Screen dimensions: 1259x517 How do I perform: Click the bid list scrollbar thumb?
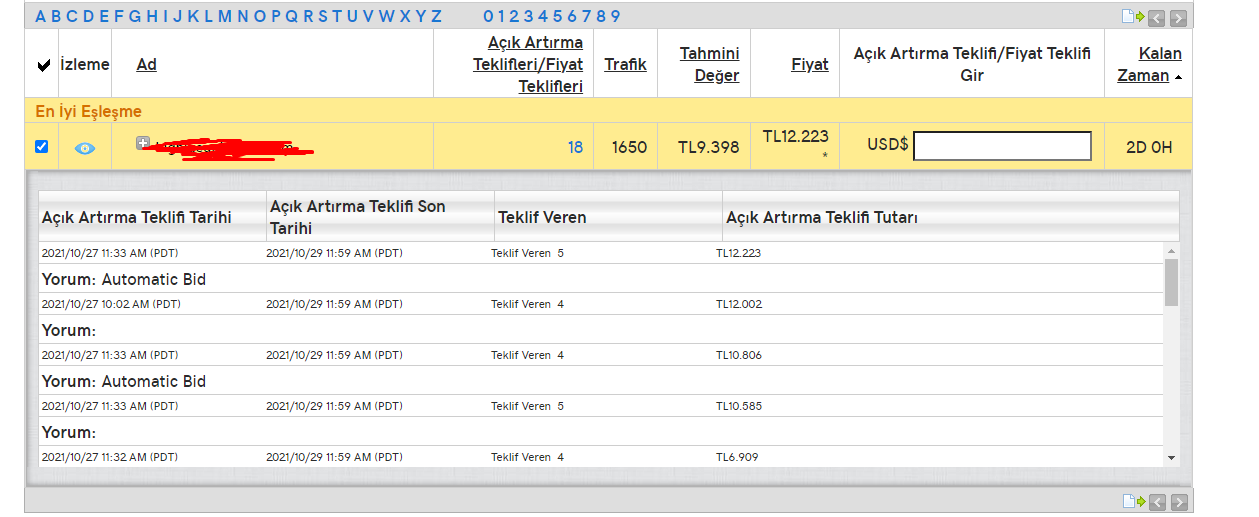[1171, 282]
